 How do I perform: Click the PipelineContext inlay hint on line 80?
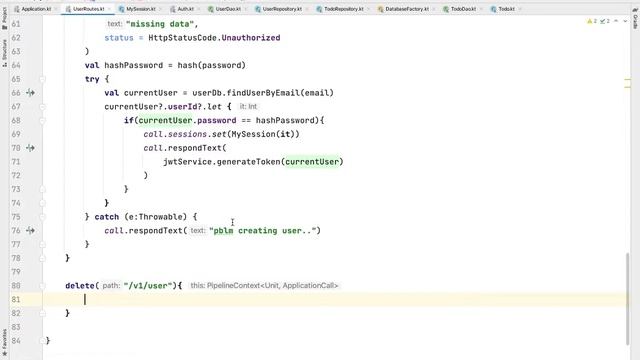pos(264,286)
